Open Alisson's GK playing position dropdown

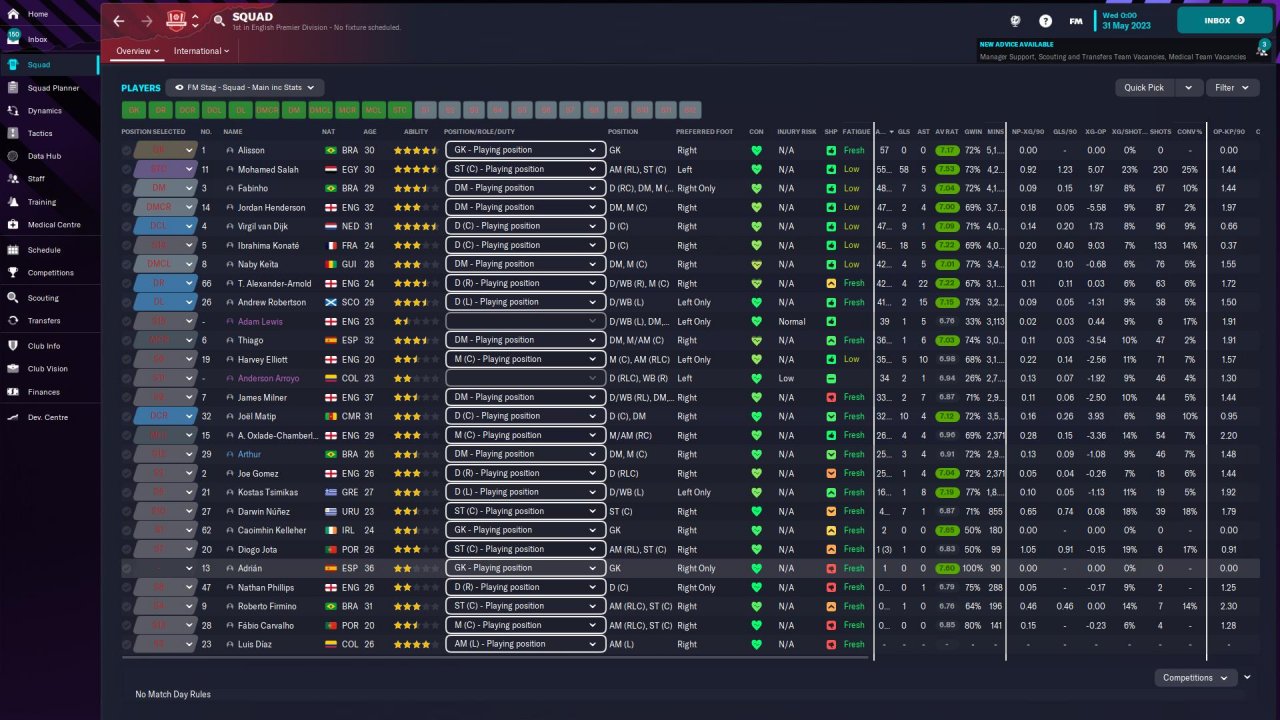[525, 150]
